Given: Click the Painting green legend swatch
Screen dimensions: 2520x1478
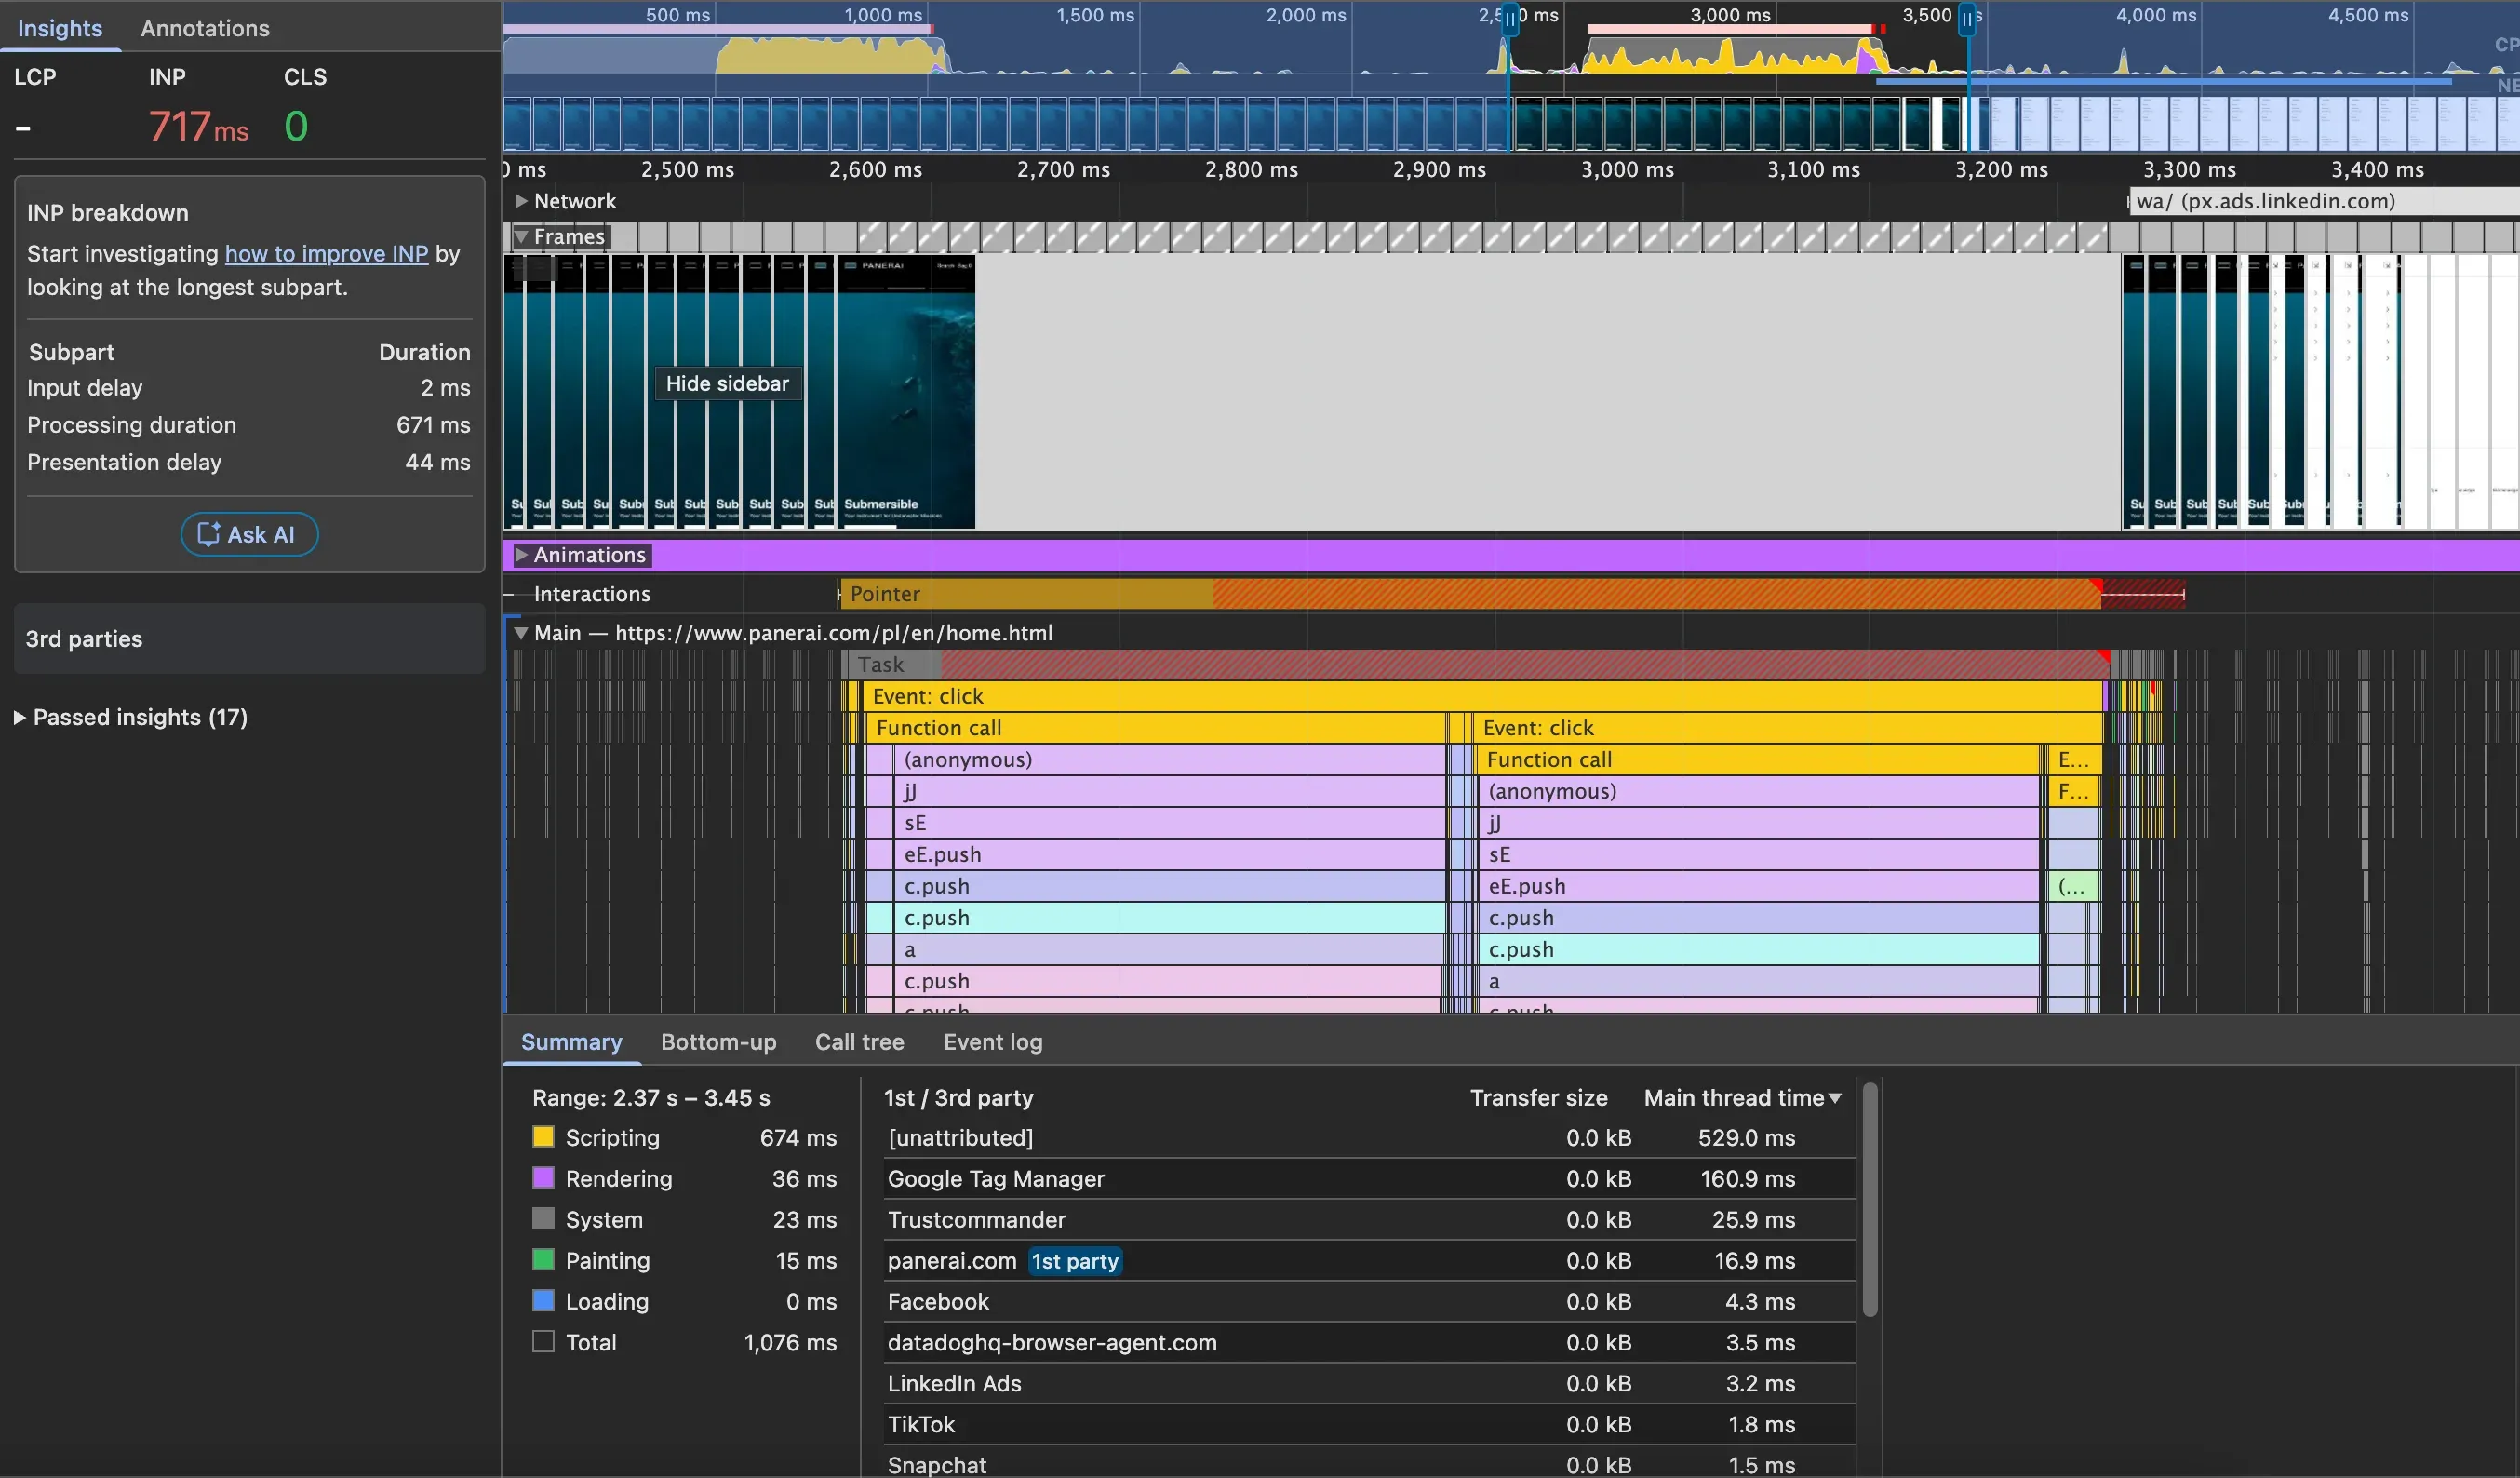Looking at the screenshot, I should pyautogui.click(x=543, y=1260).
